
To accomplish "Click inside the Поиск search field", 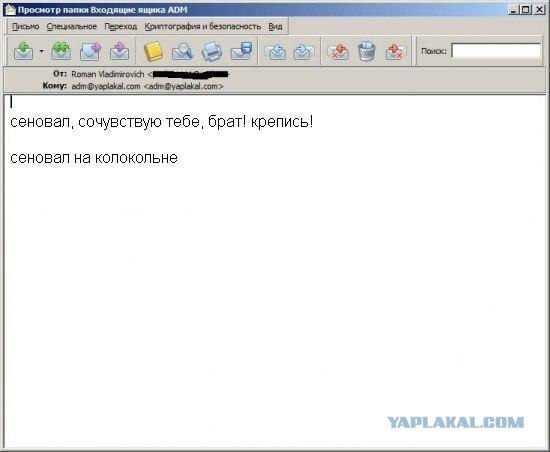I will tap(496, 51).
